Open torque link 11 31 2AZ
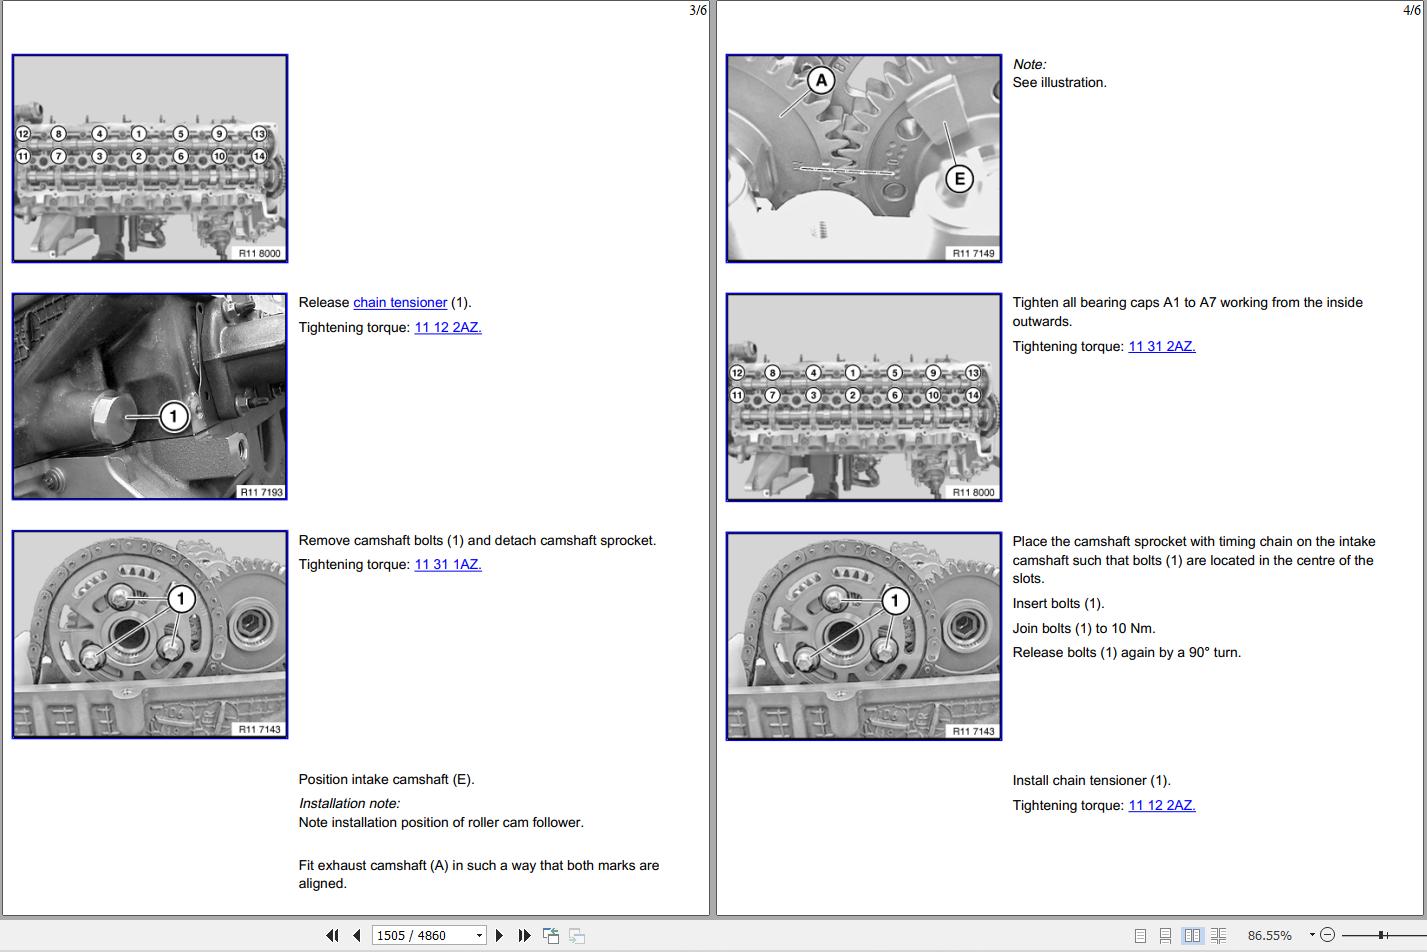 1162,346
